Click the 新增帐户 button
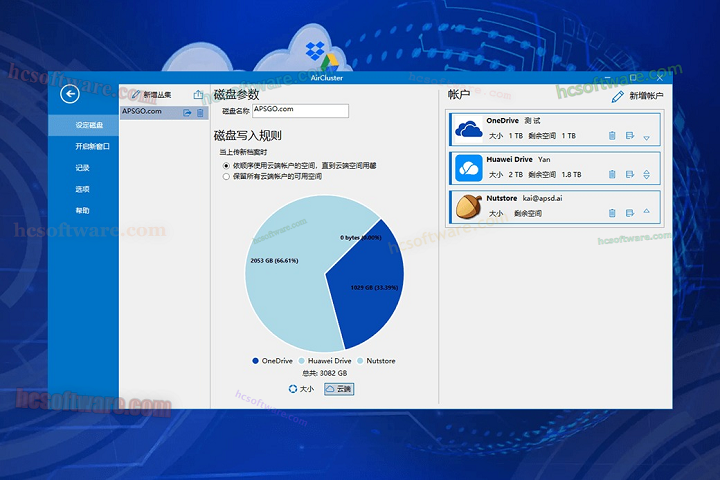The image size is (720, 480). [637, 96]
